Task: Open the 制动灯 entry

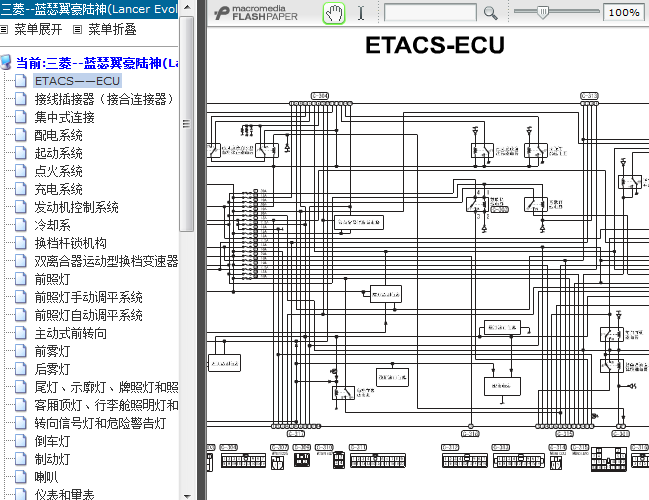Action: (x=52, y=459)
